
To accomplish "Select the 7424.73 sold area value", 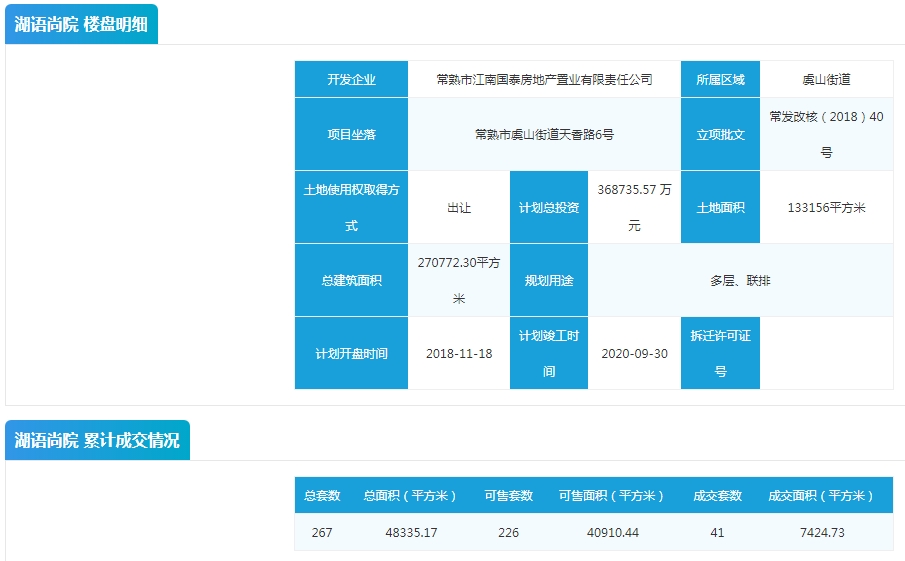I will tap(820, 532).
